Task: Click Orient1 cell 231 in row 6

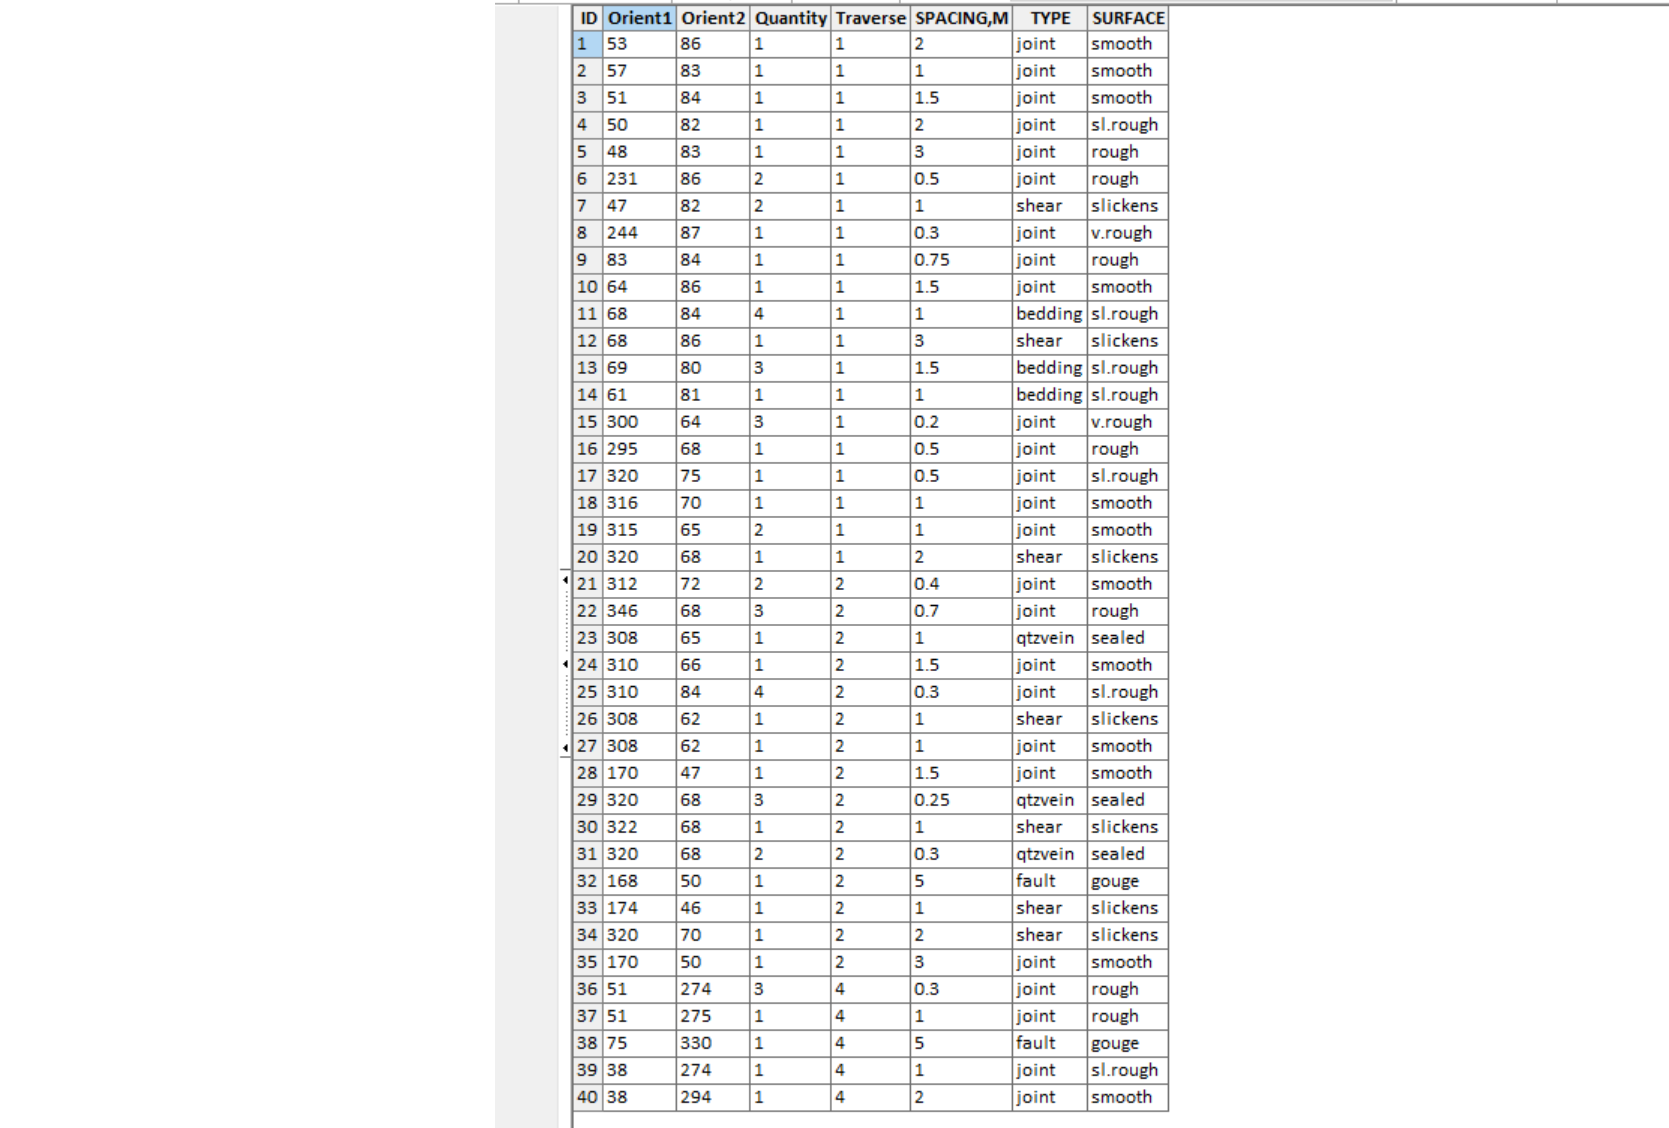Action: tap(639, 179)
